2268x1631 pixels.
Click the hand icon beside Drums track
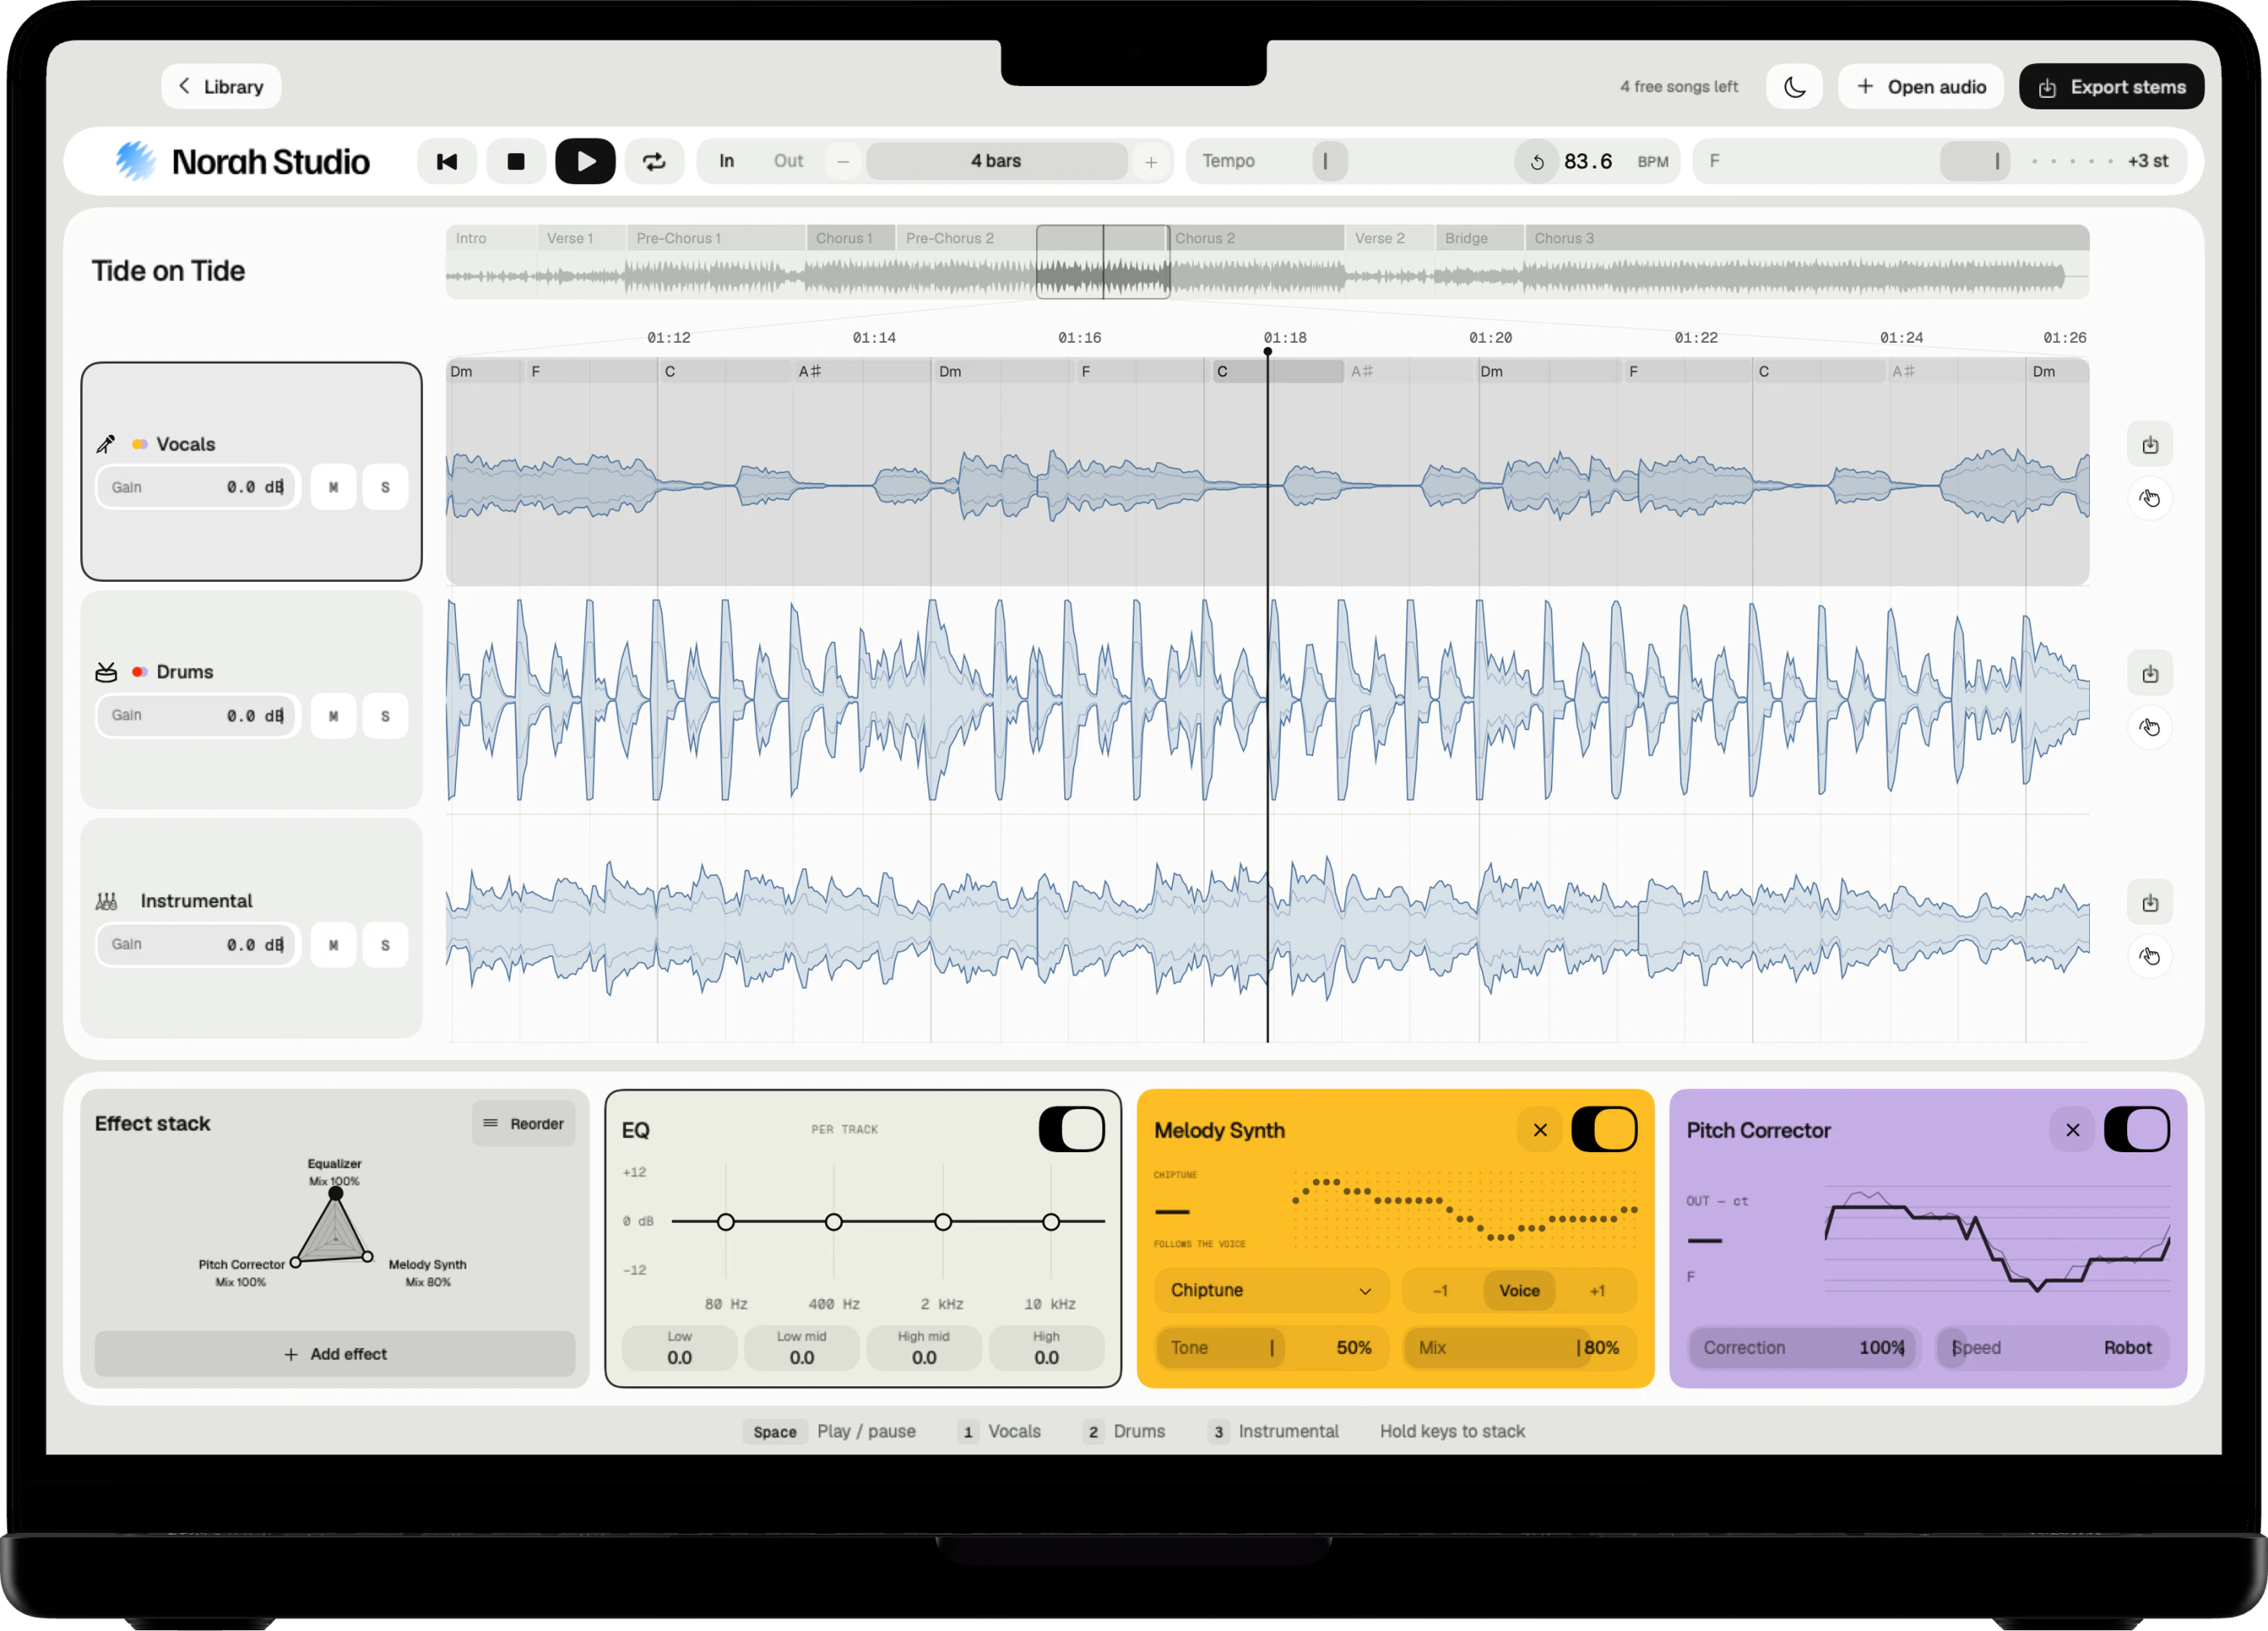click(x=2150, y=727)
